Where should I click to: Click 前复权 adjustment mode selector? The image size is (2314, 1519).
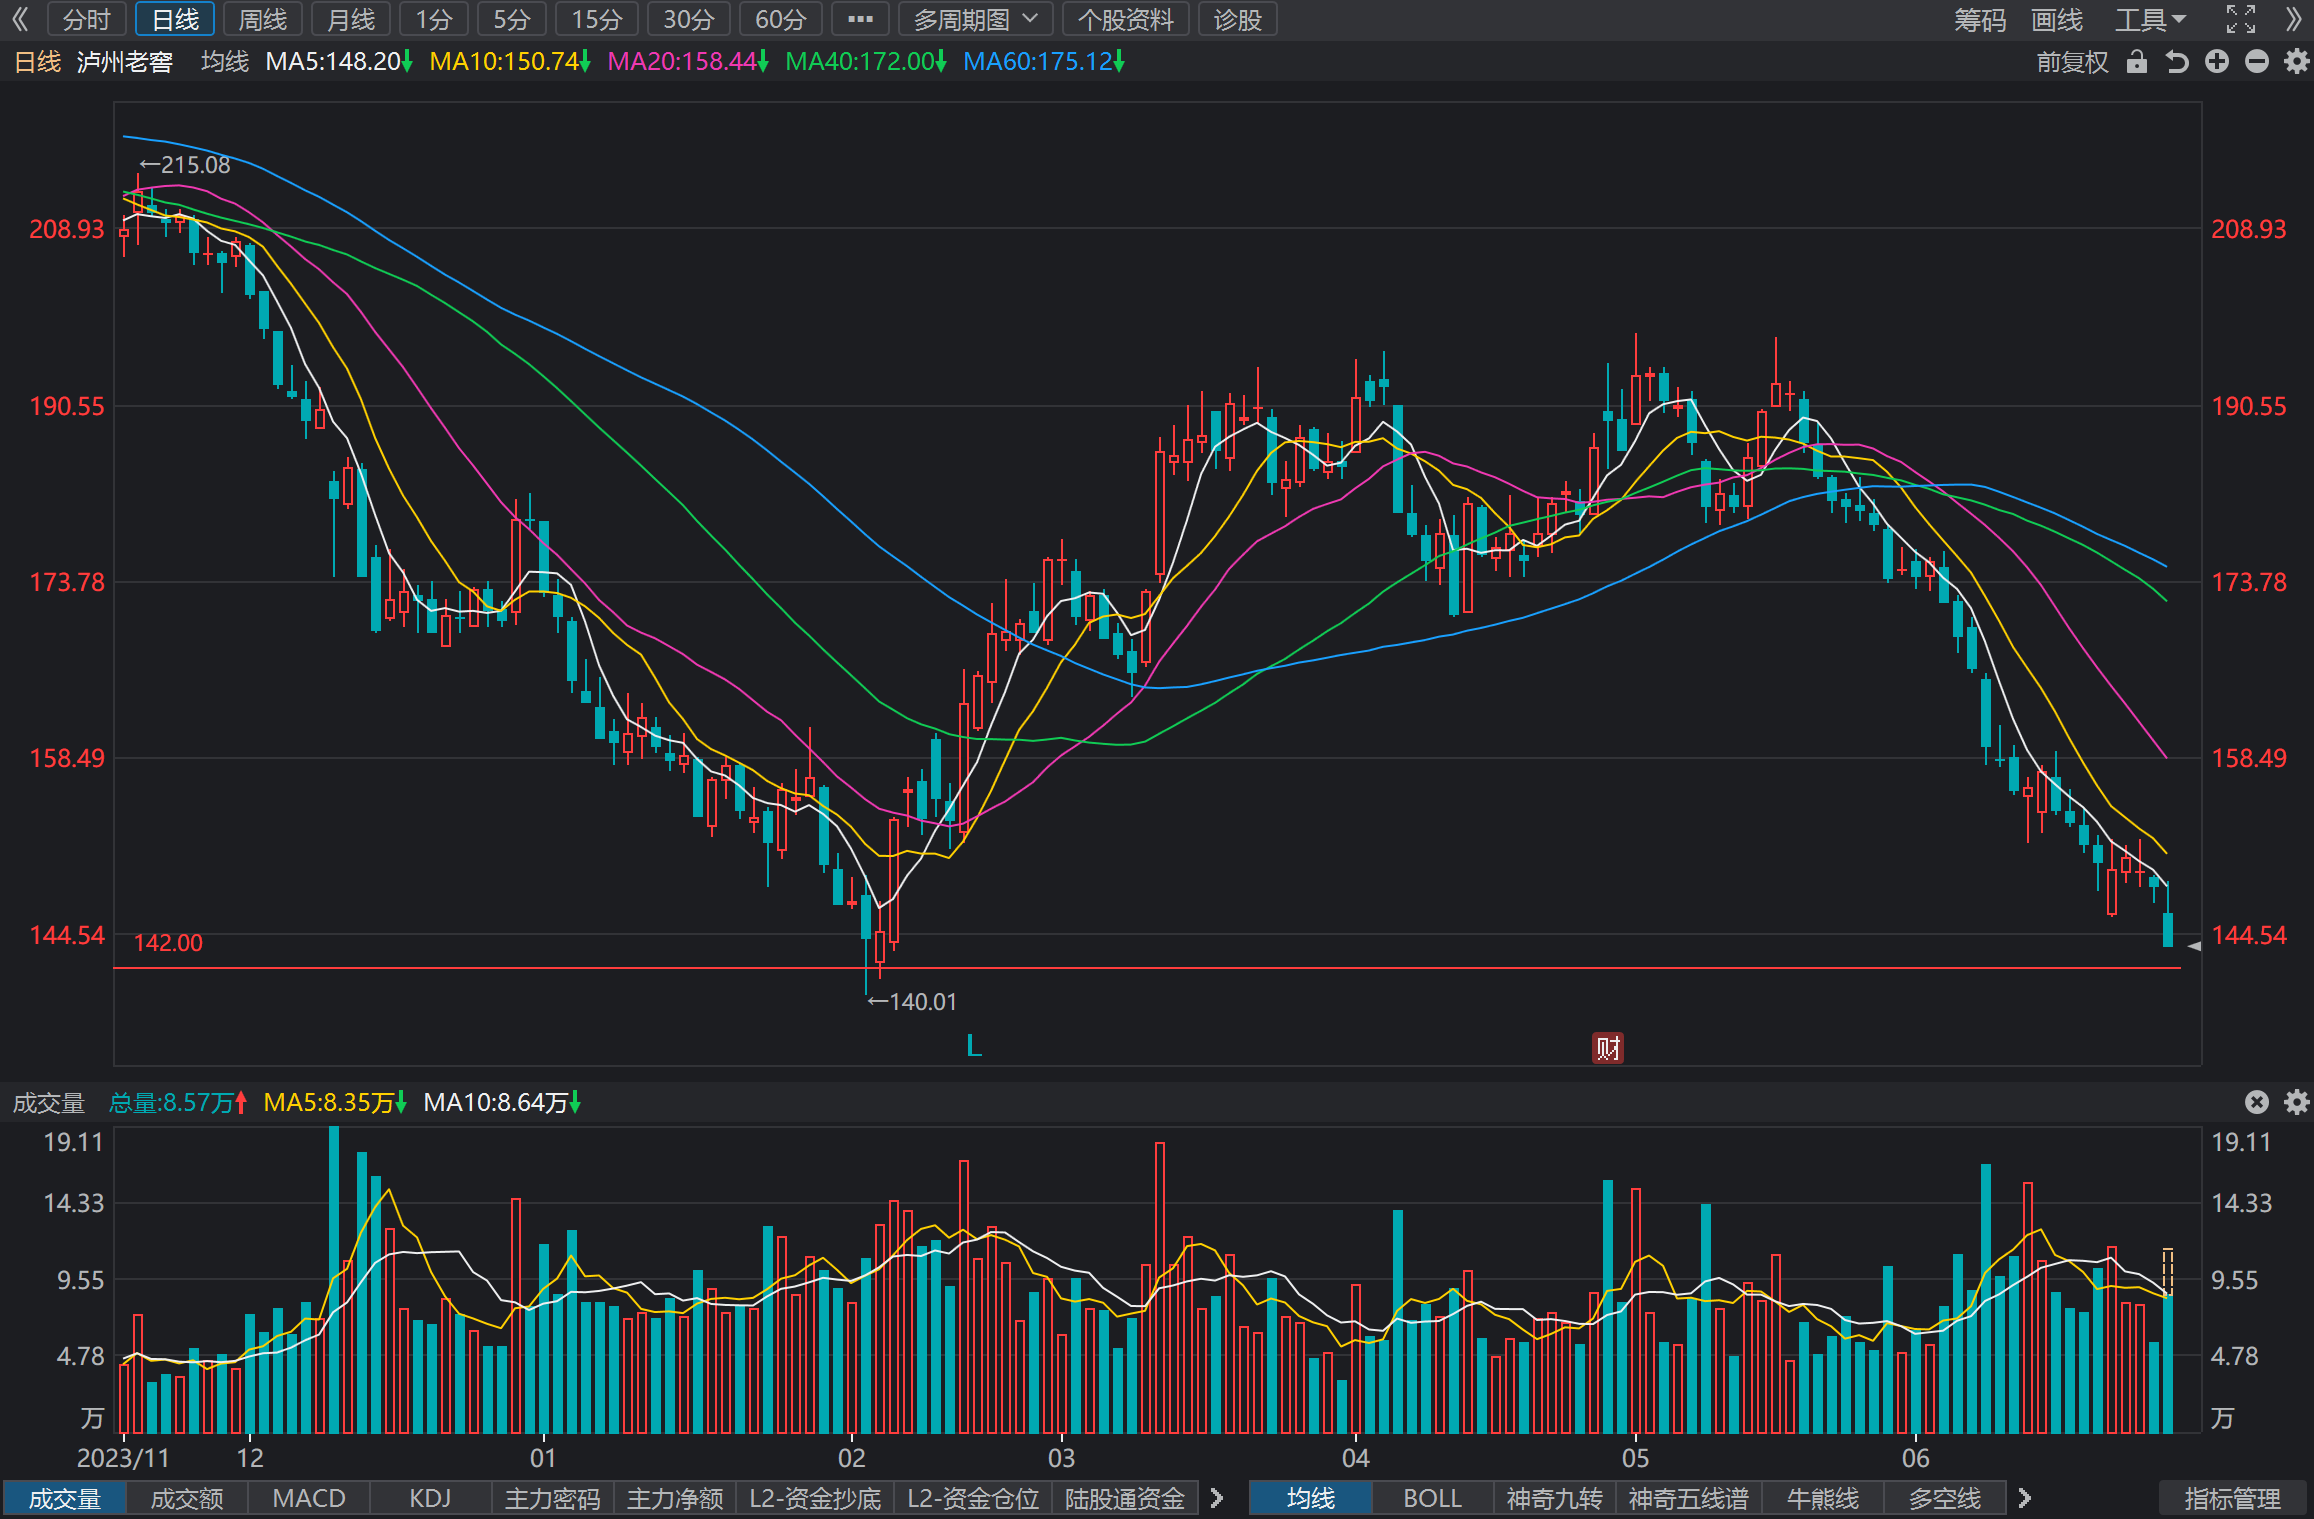tap(2072, 62)
